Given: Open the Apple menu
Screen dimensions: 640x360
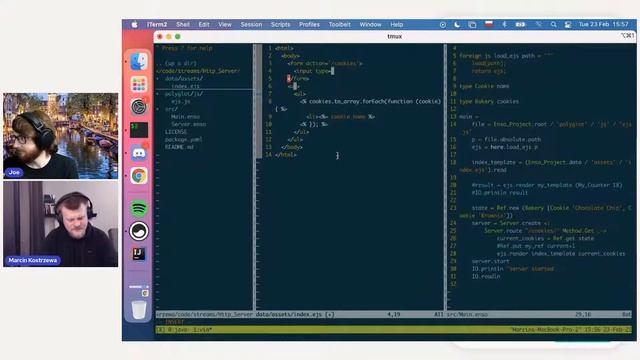Looking at the screenshot, I should [134, 24].
